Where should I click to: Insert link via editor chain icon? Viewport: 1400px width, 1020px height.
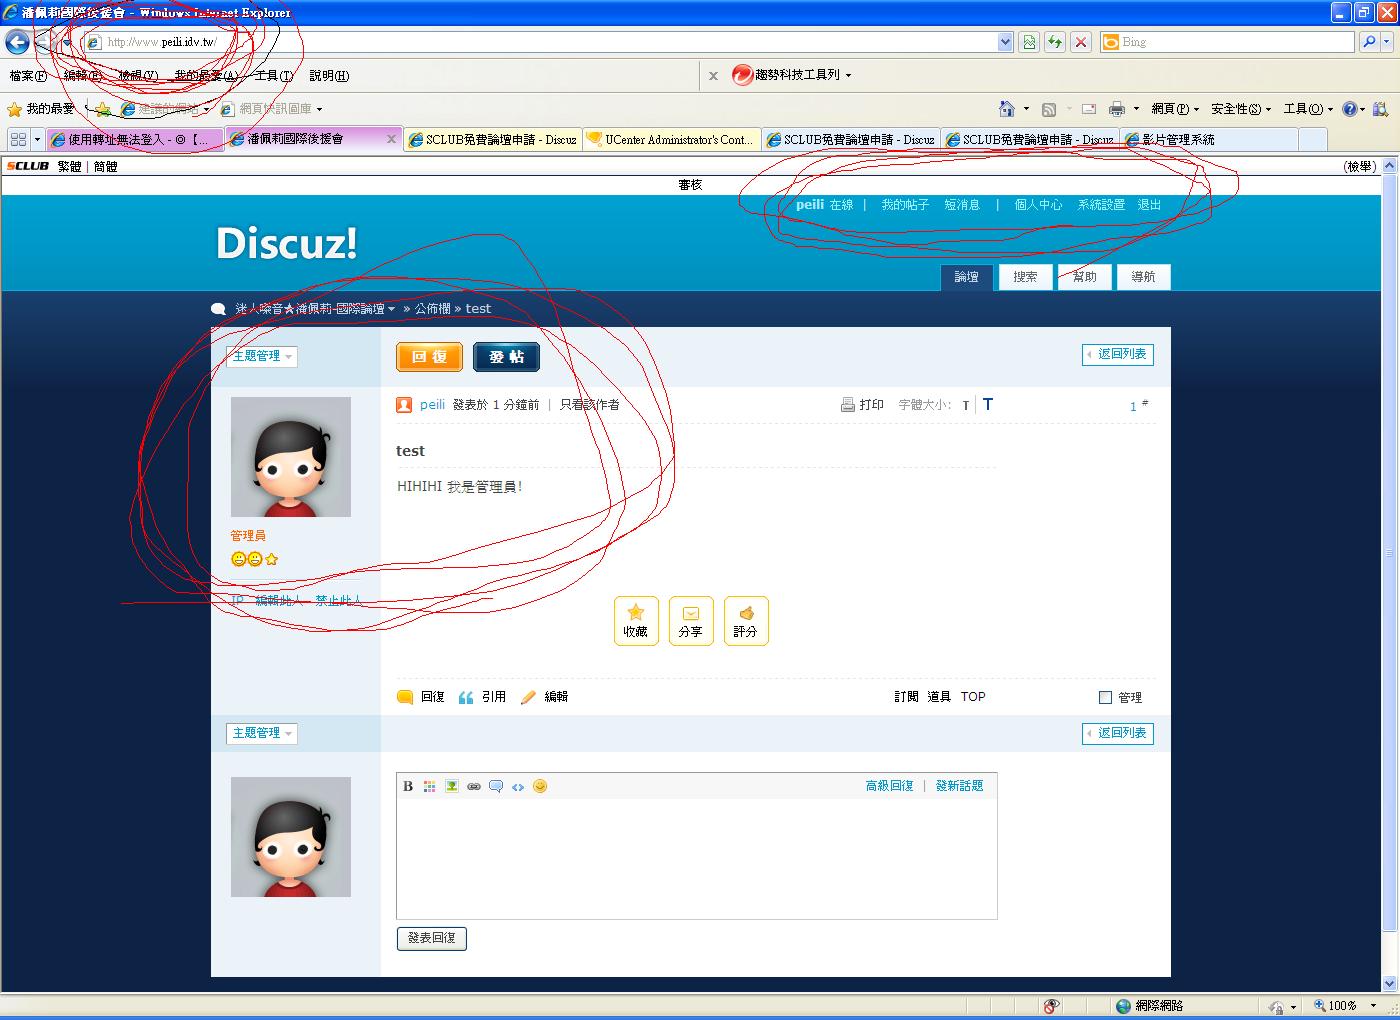474,786
